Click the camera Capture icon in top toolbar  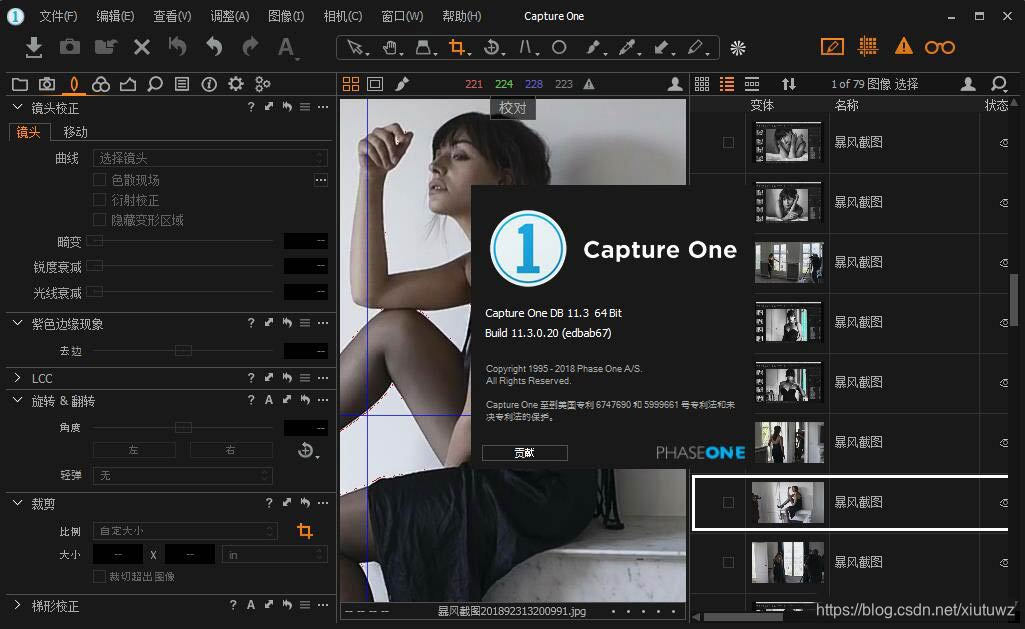(x=70, y=47)
